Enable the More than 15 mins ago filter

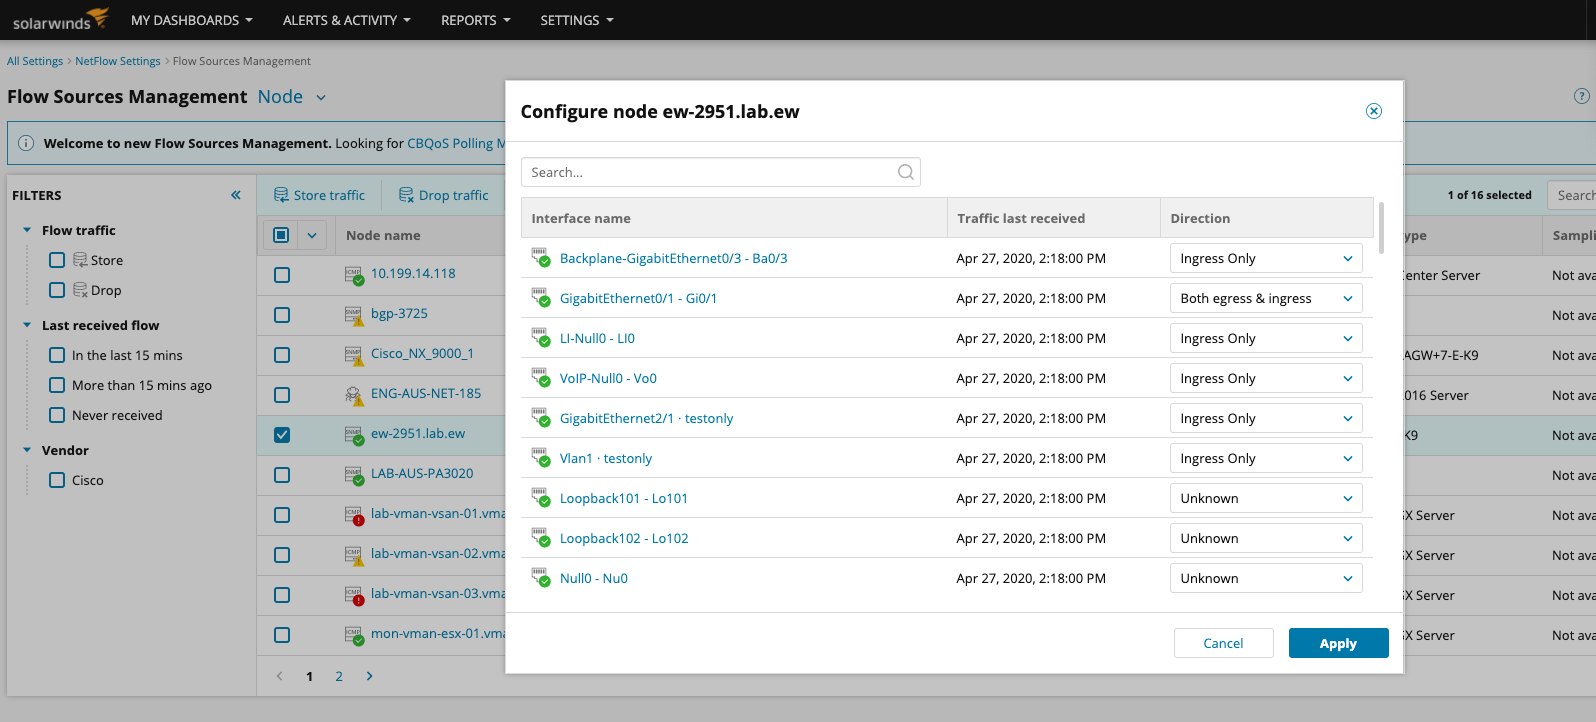pyautogui.click(x=57, y=385)
